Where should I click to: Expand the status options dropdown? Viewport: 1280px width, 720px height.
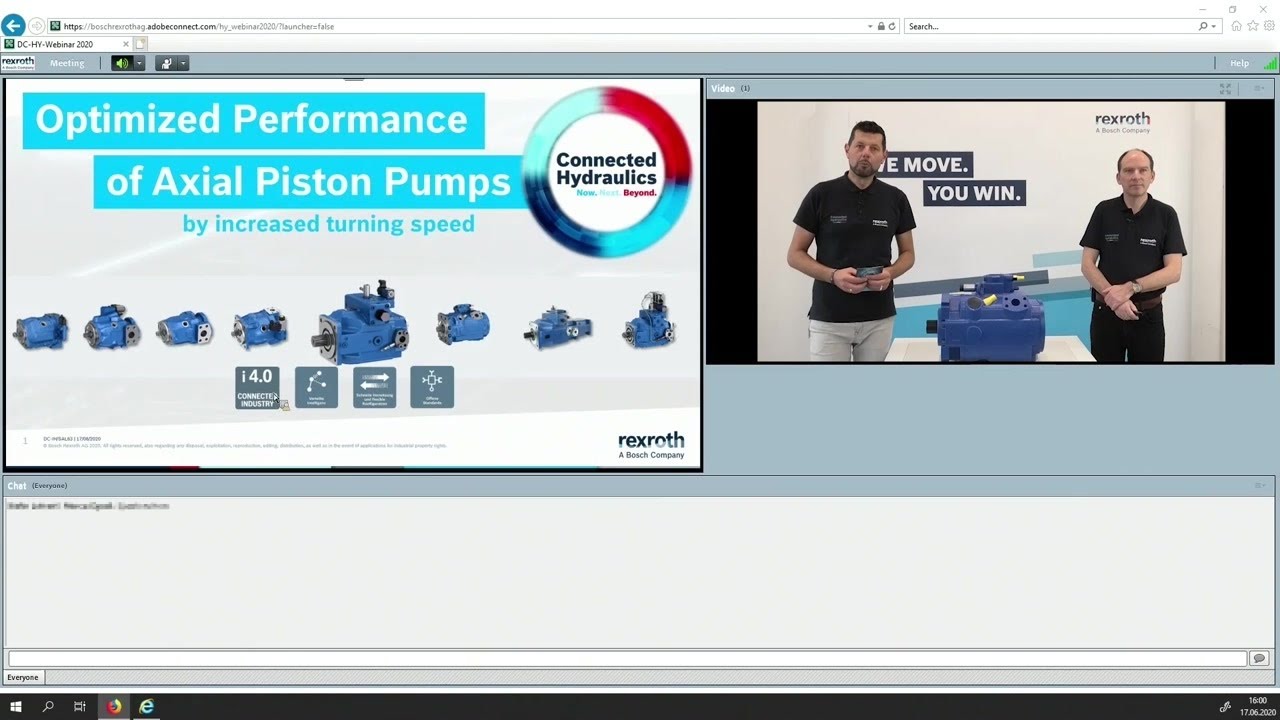pos(184,63)
